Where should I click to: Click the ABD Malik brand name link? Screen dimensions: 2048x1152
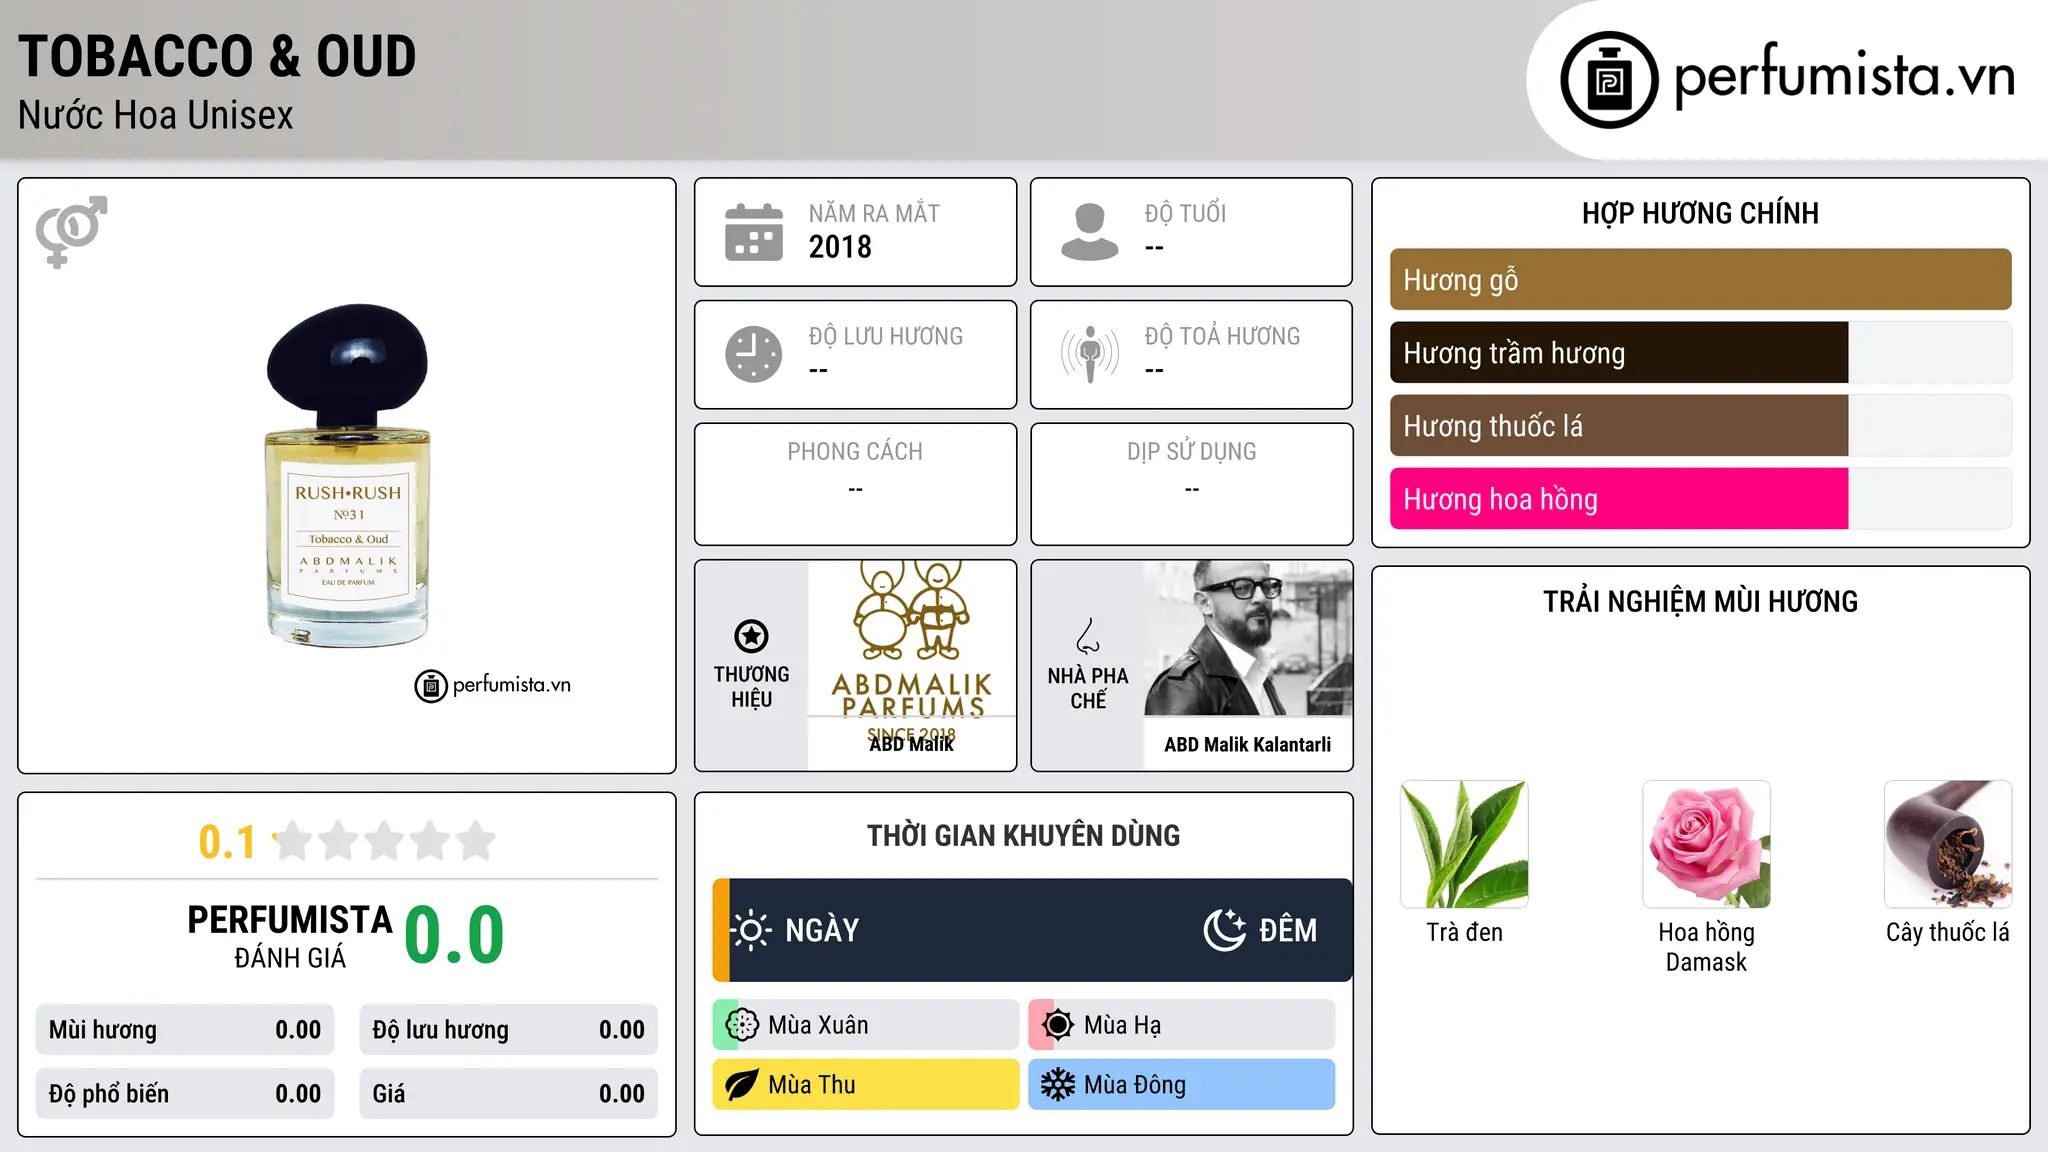[x=912, y=744]
